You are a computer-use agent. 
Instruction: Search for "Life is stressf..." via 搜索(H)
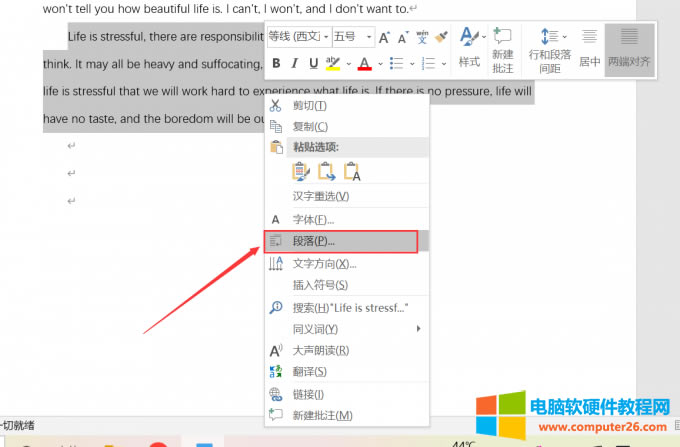pos(346,308)
